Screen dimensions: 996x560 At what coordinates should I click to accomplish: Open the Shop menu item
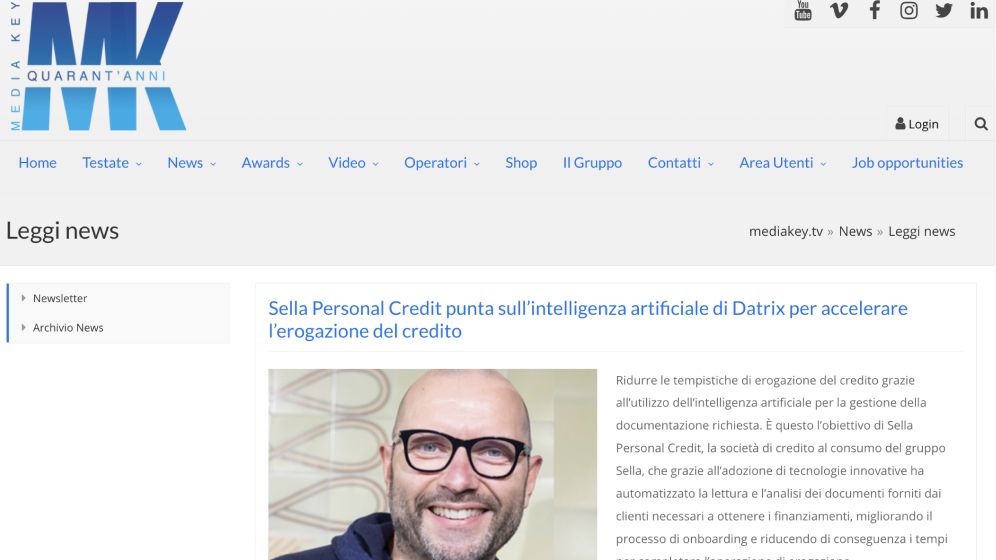click(x=521, y=163)
